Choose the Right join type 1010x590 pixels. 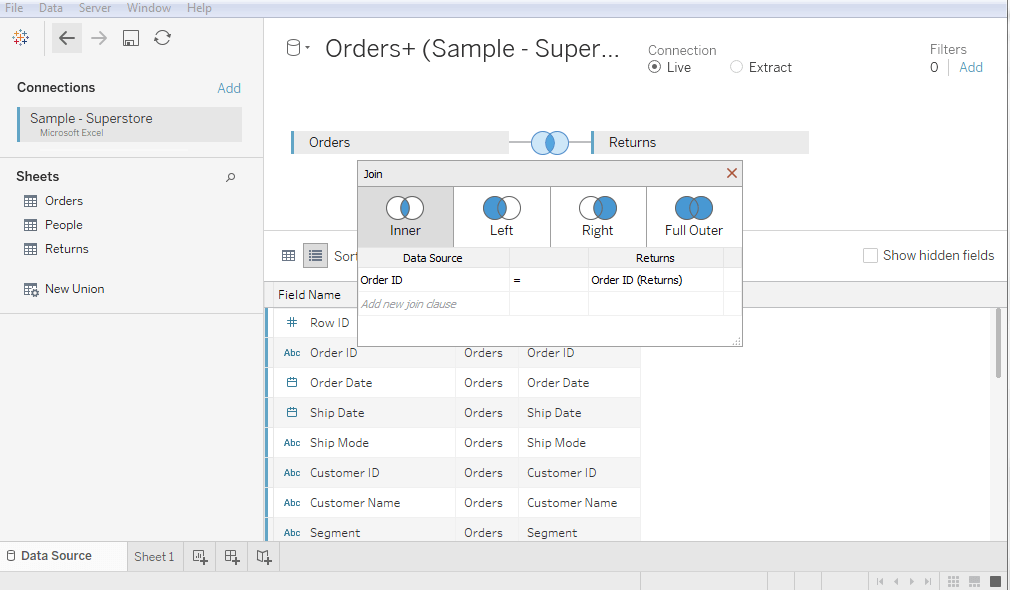(598, 217)
